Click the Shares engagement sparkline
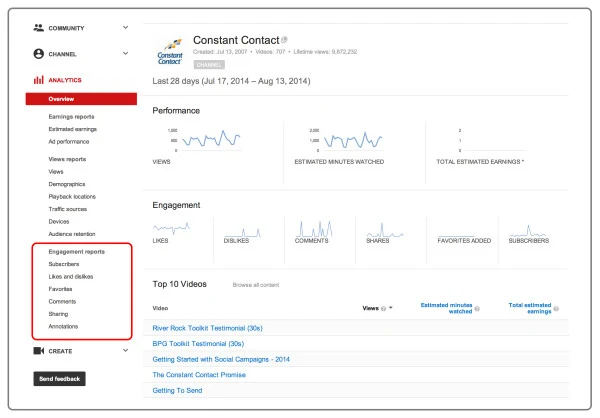Image resolution: width=600 pixels, height=418 pixels. click(x=385, y=230)
